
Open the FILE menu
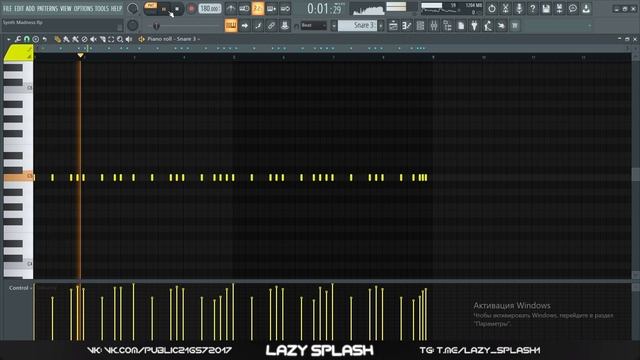tap(7, 9)
